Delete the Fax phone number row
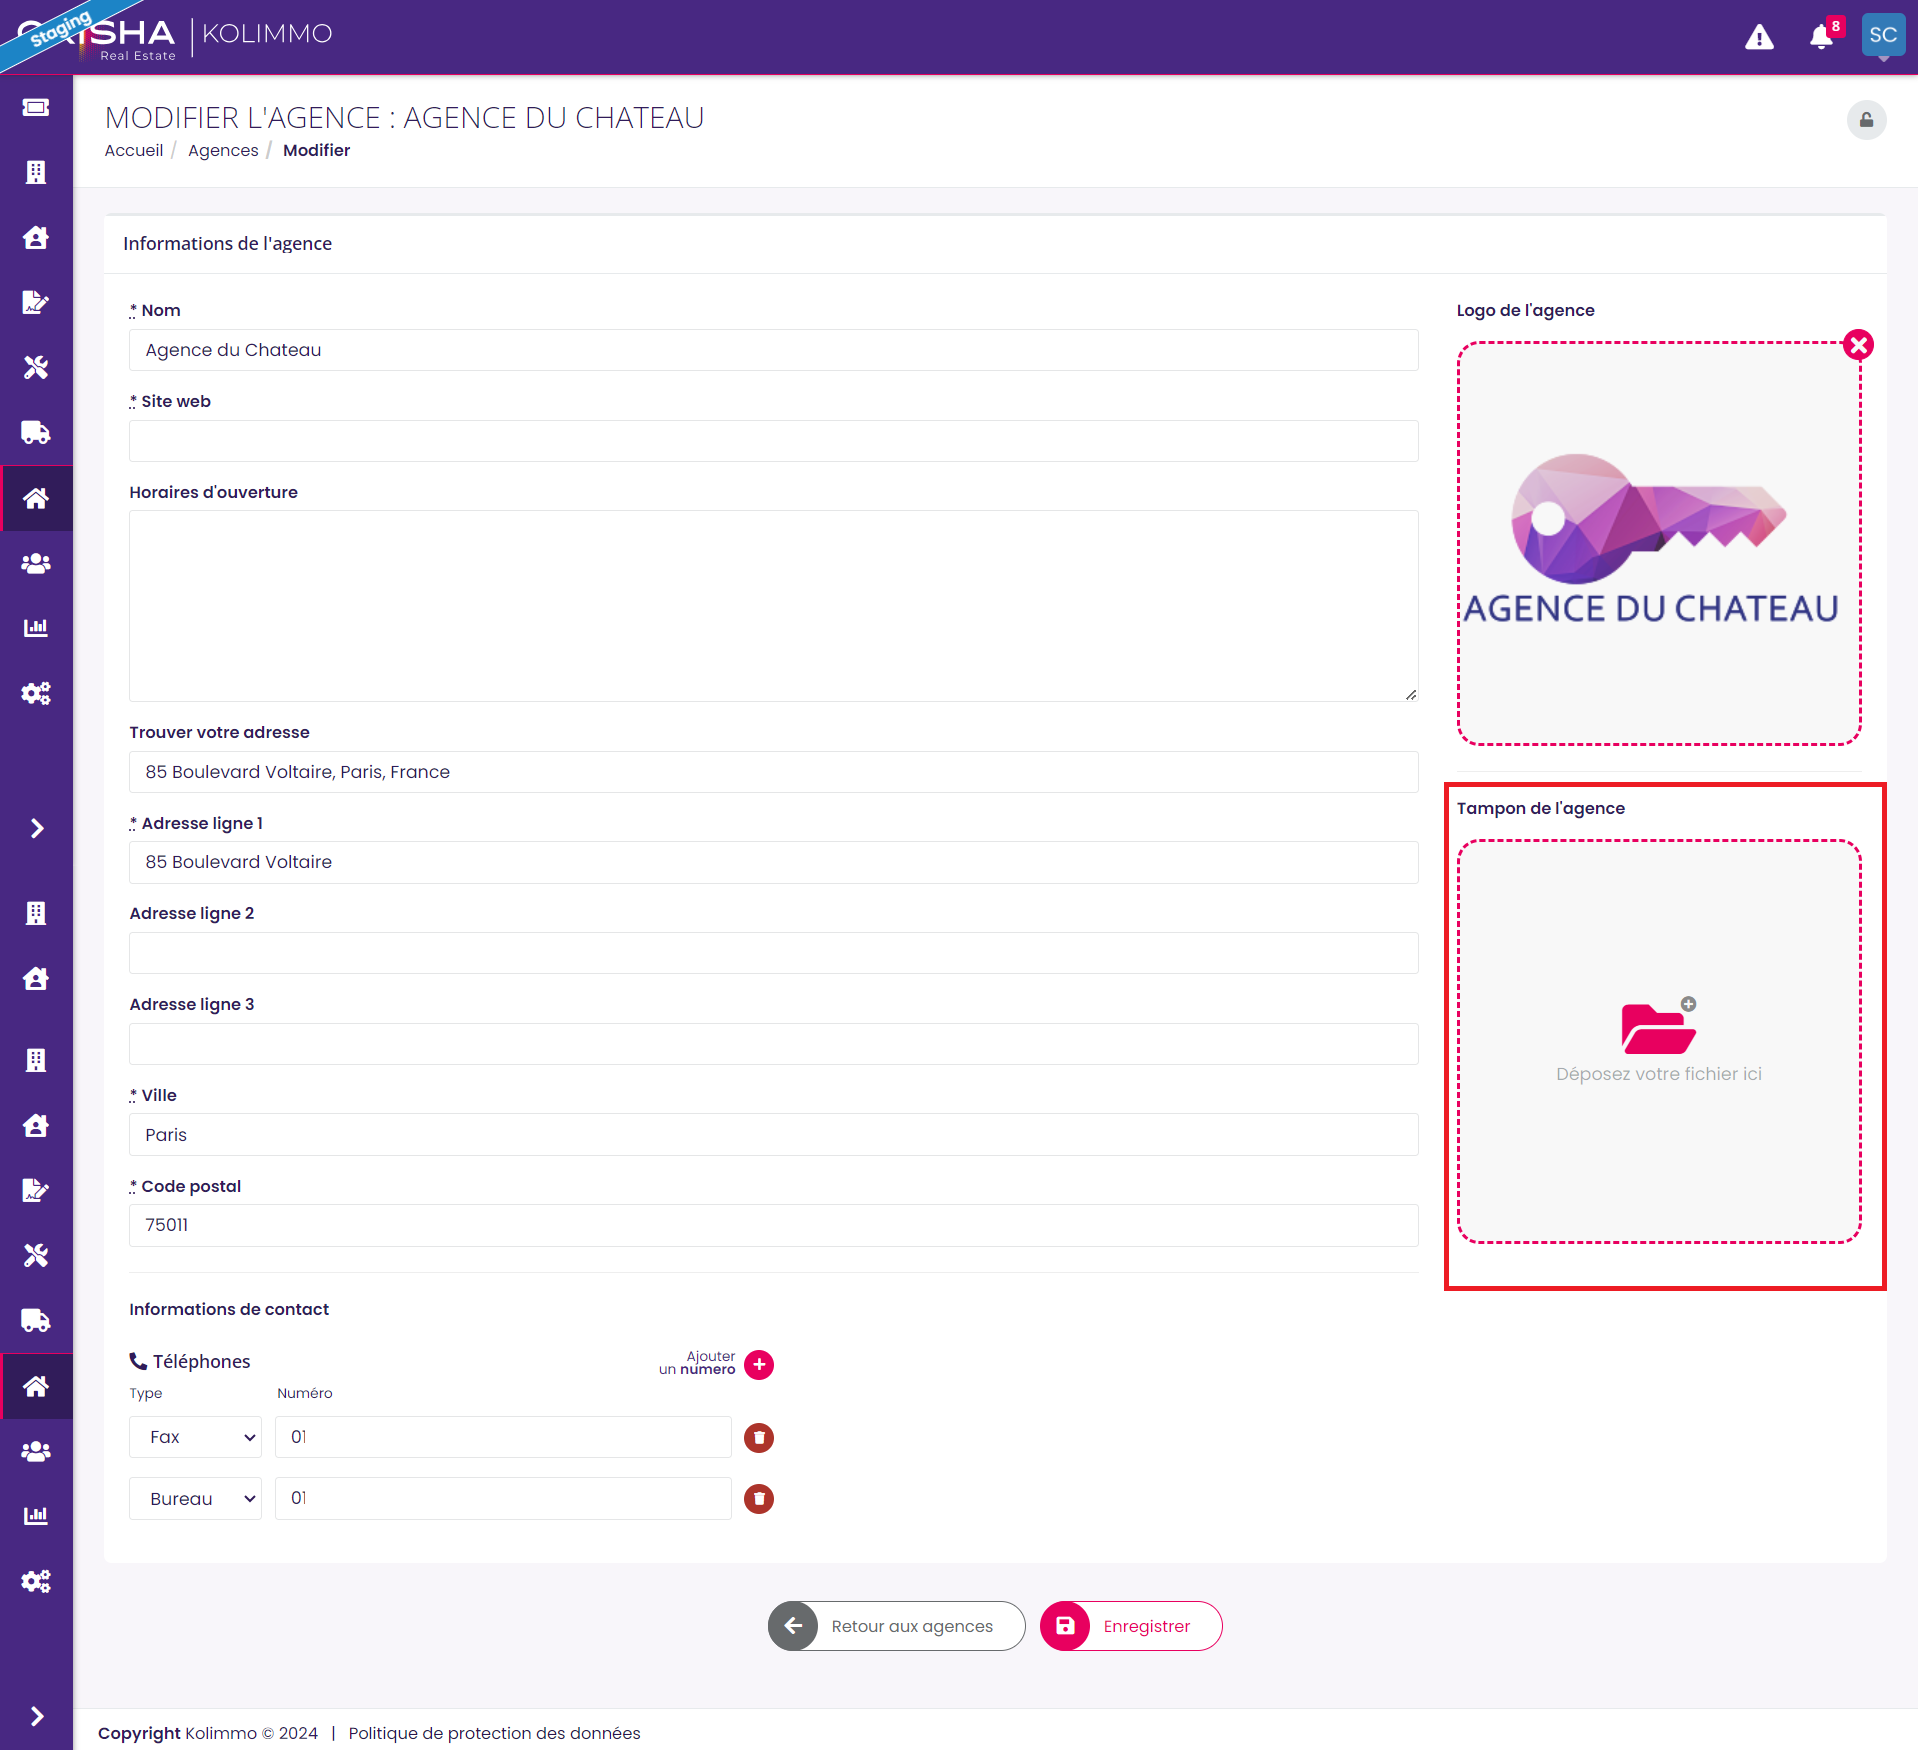 click(759, 1437)
